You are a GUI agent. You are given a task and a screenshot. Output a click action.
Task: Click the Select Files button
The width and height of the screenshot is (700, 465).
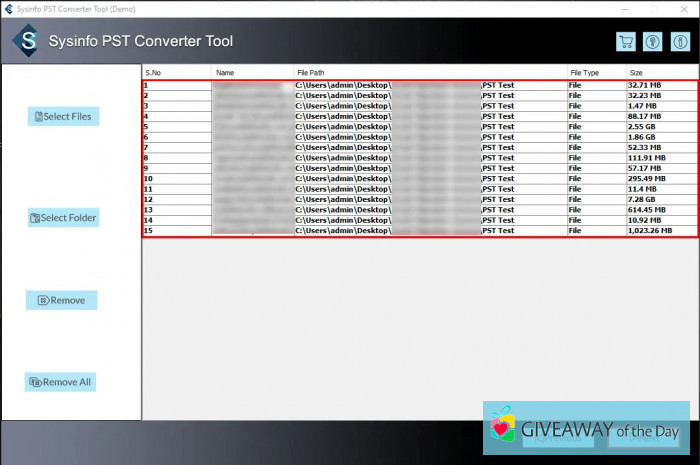pyautogui.click(x=63, y=117)
